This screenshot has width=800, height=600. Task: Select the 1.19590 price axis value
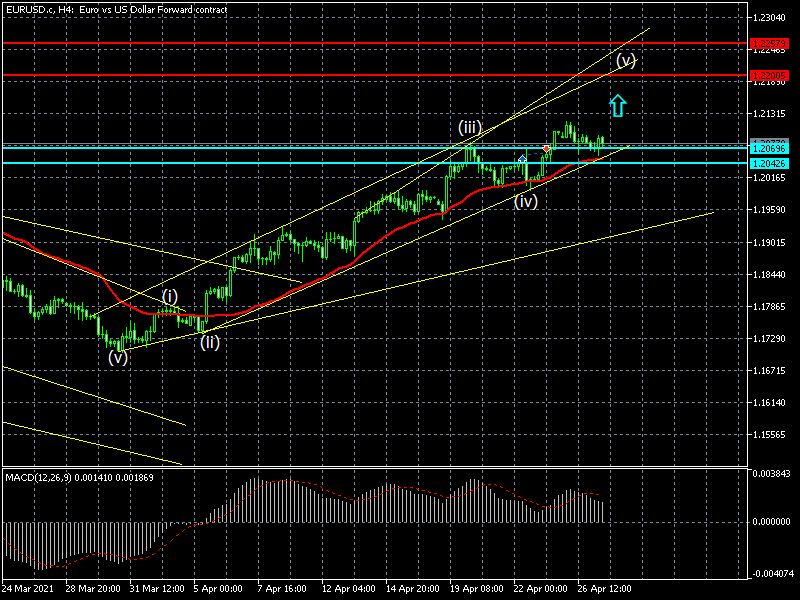(x=769, y=210)
